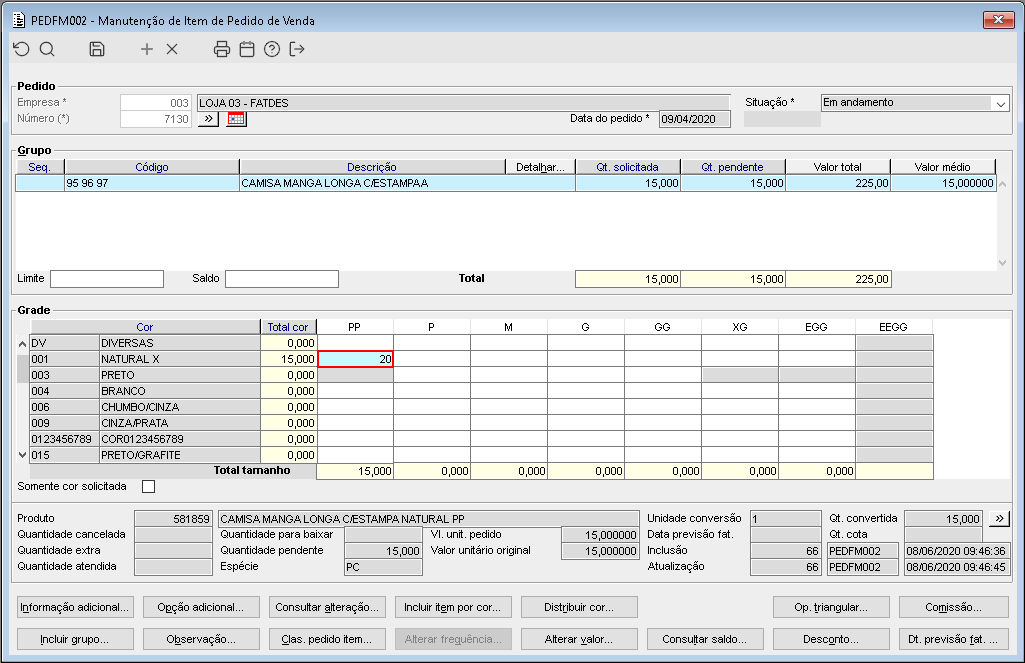Click Grade list scroll up arrow
Screen dimensions: 1025x663
22,343
